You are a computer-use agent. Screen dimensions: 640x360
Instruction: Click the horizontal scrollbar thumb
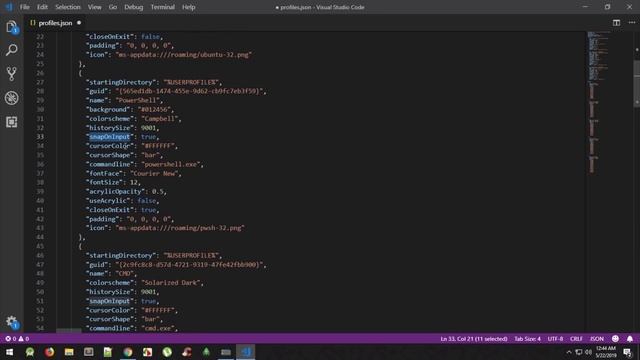69,330
